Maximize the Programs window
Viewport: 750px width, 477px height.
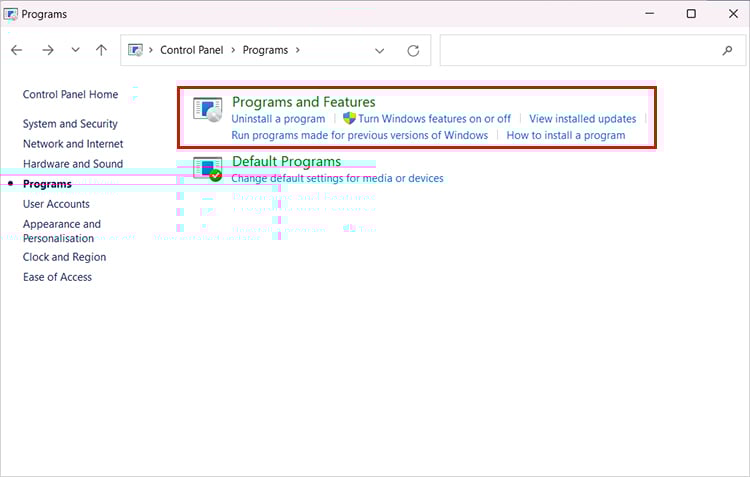(x=691, y=13)
